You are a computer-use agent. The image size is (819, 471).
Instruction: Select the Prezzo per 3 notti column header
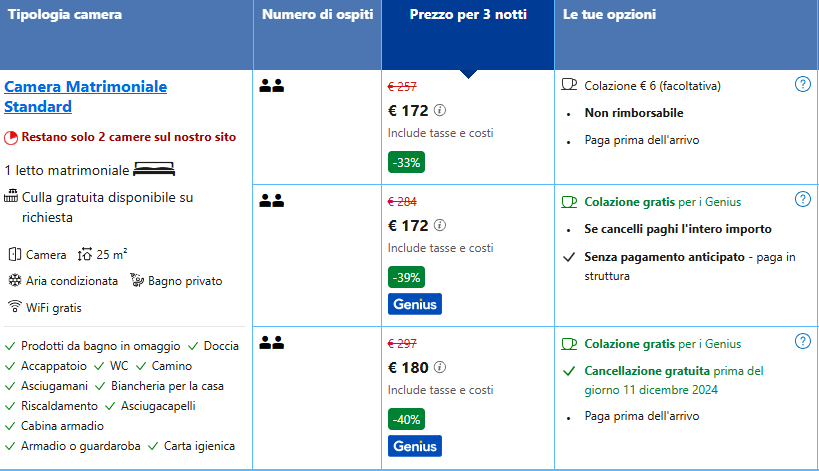point(468,15)
